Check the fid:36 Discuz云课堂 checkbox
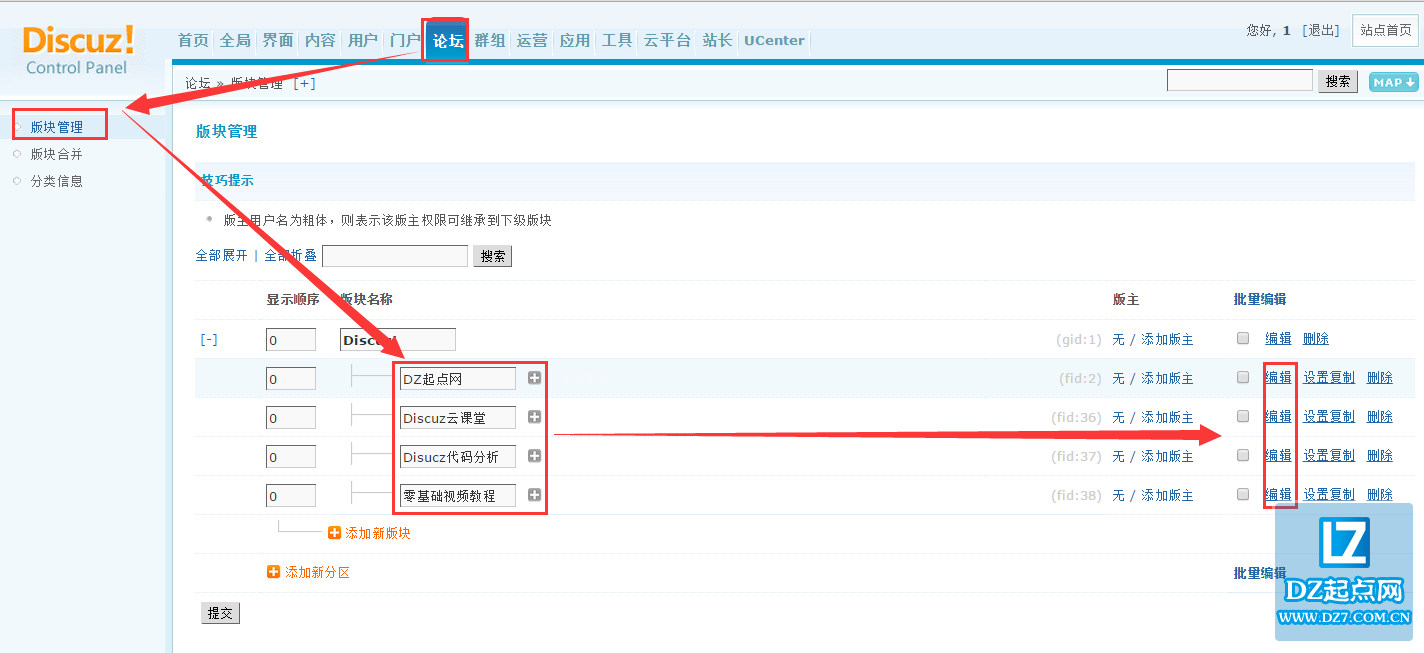1424x653 pixels. pos(1243,416)
